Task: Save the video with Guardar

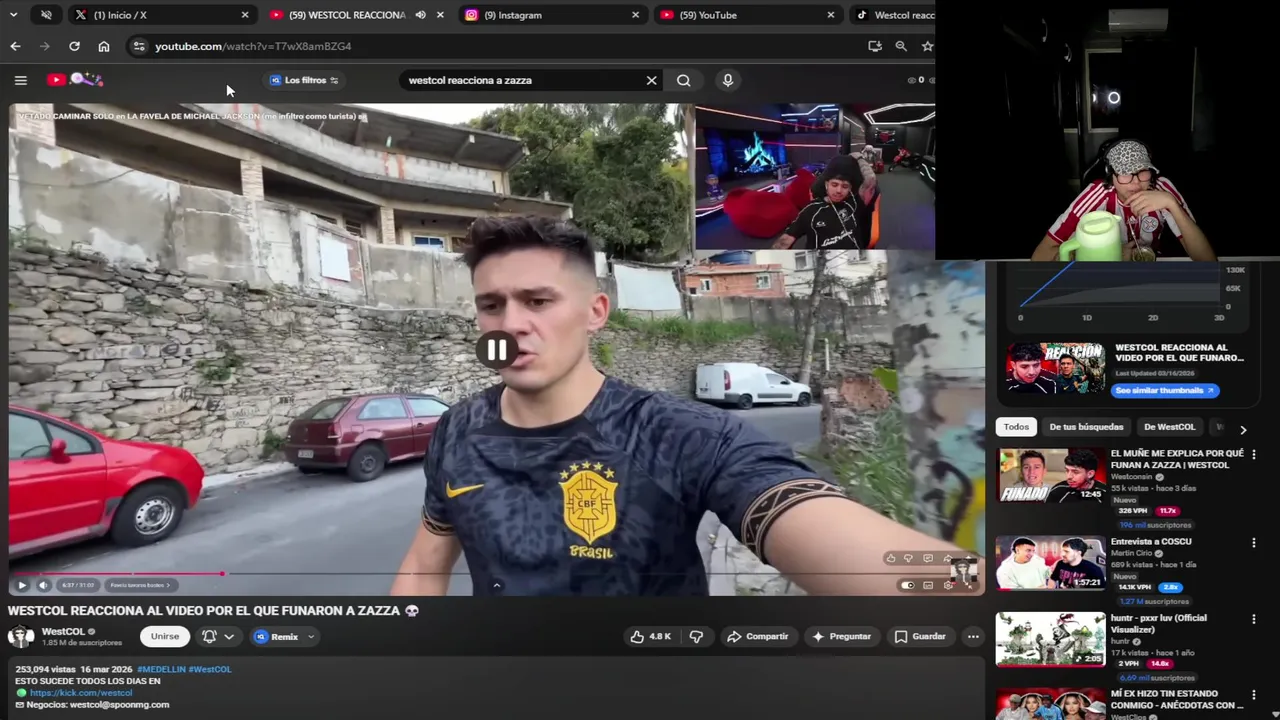Action: tap(920, 636)
